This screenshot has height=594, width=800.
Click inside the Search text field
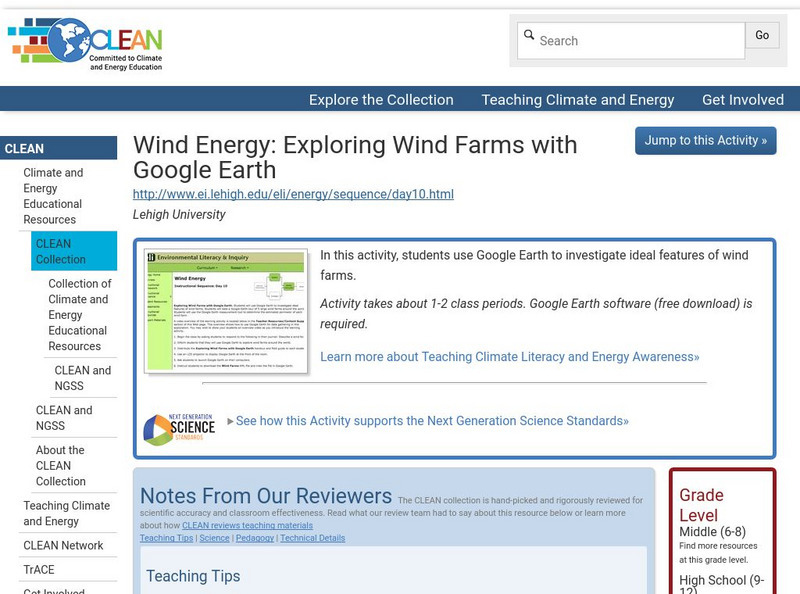coord(631,40)
